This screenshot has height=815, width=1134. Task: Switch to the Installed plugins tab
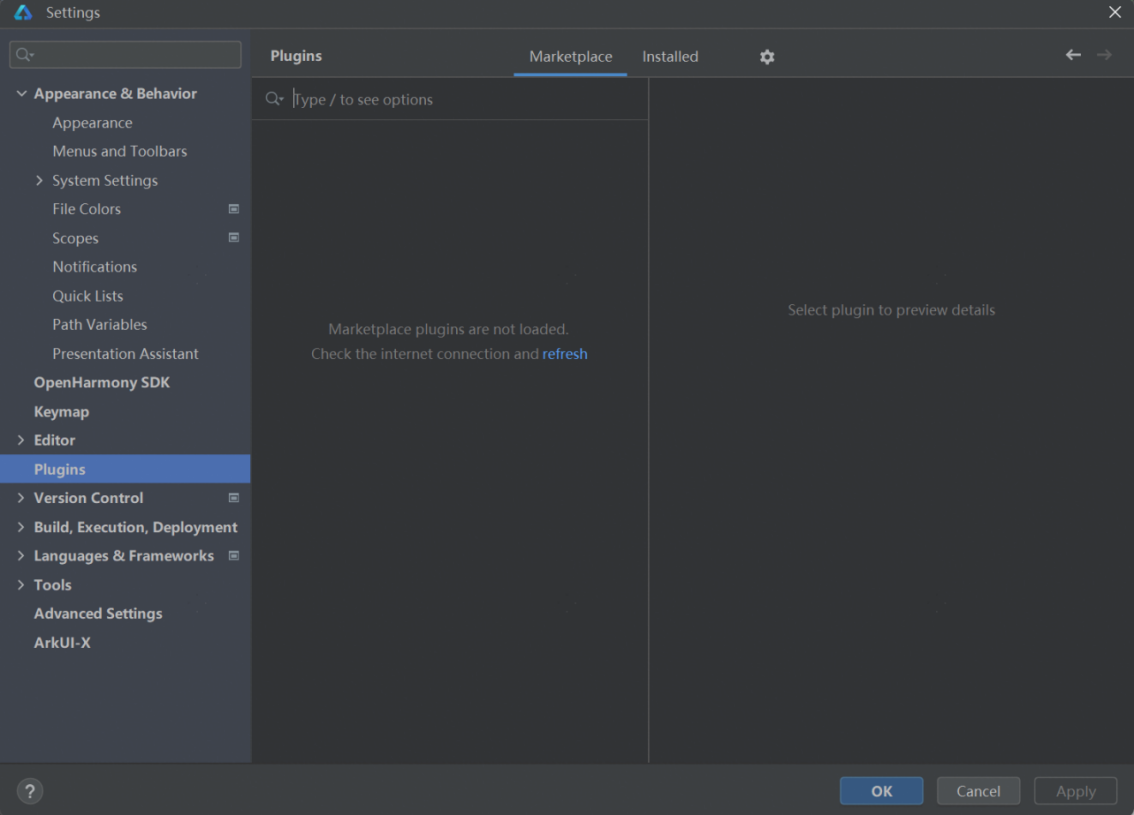coord(670,57)
